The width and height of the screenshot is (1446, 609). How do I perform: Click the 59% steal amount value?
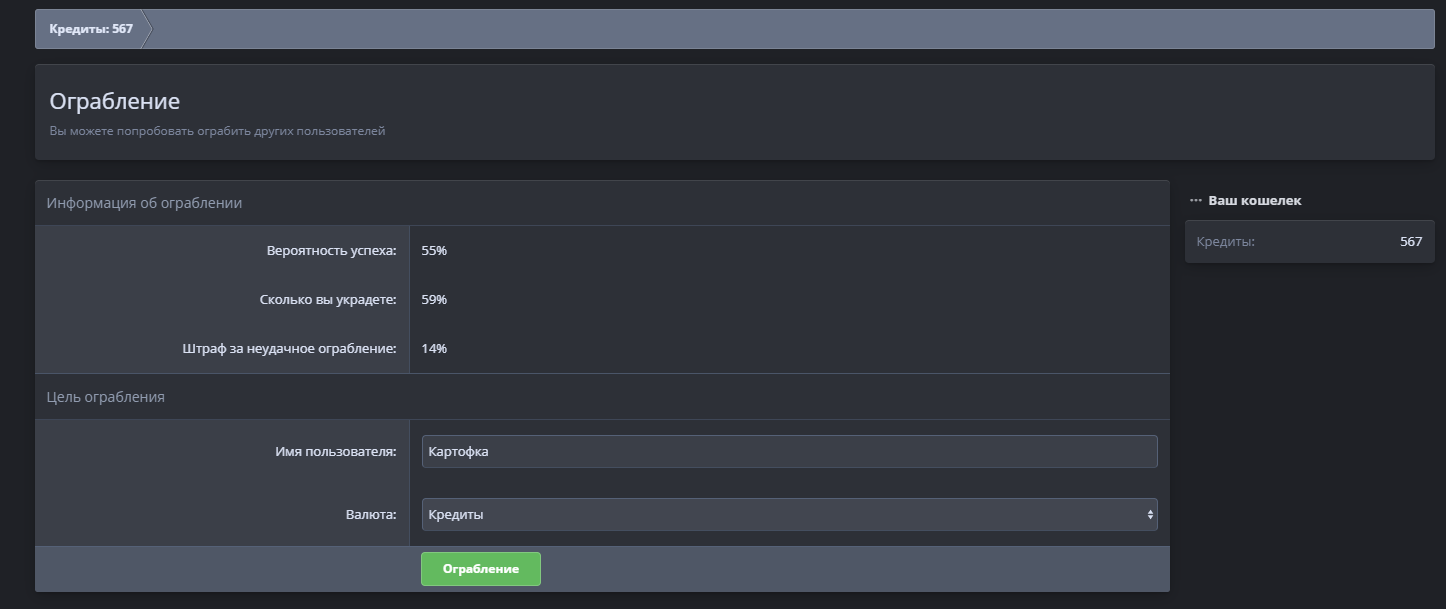pyautogui.click(x=434, y=300)
